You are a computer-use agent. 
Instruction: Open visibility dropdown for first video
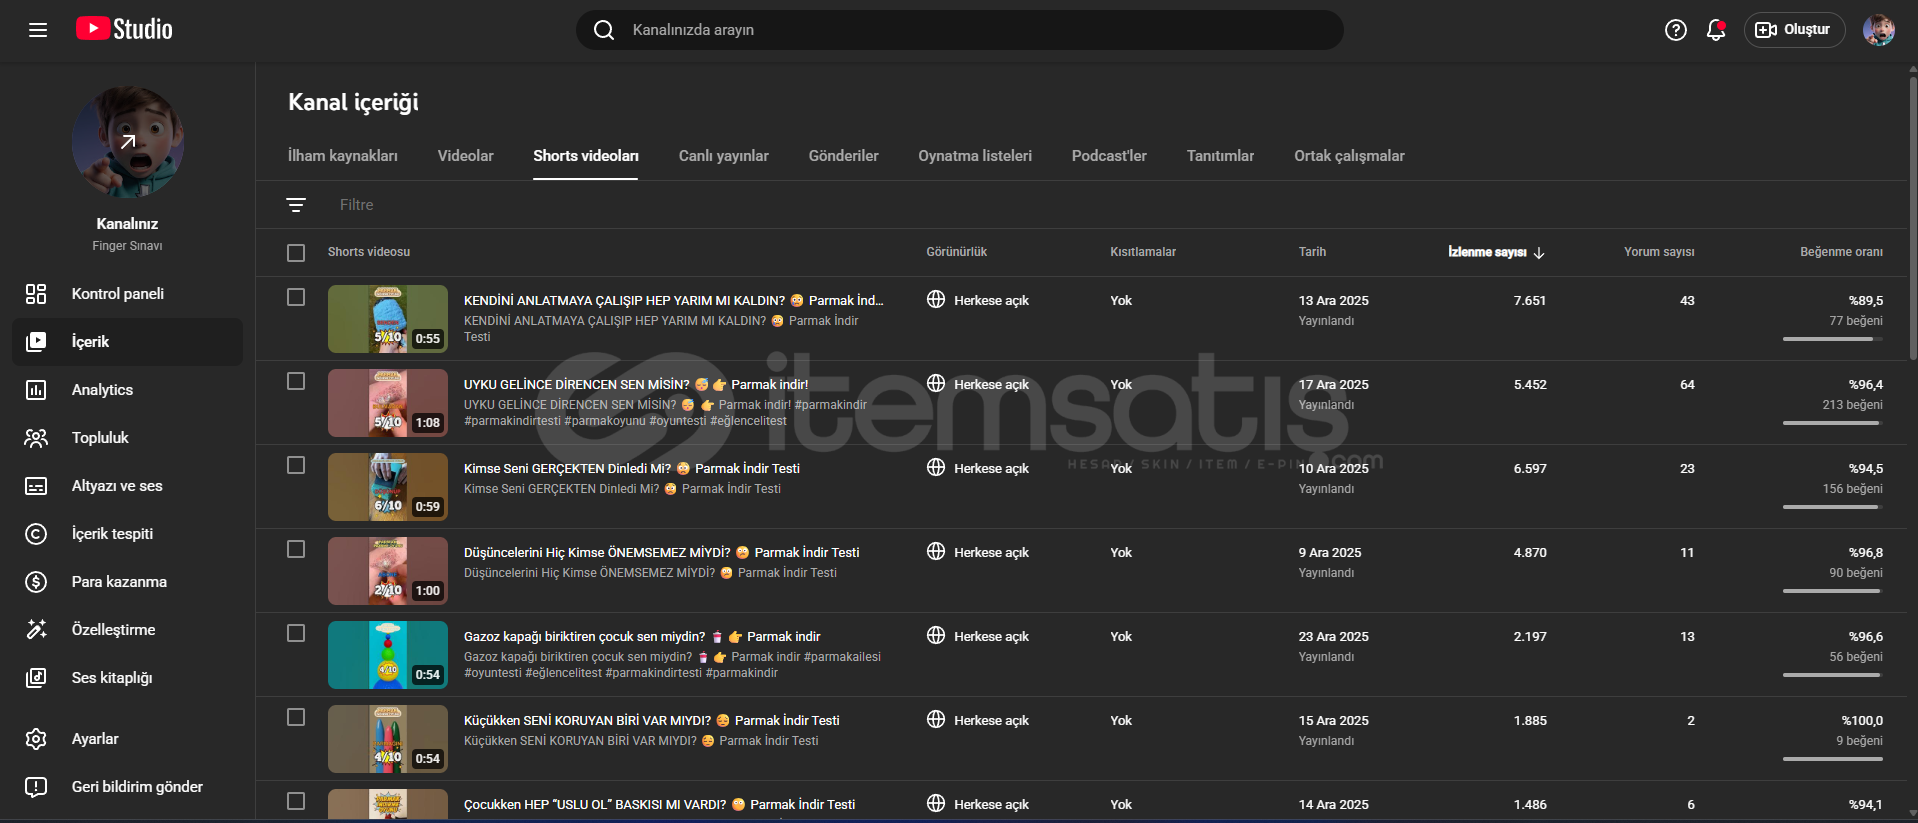978,300
